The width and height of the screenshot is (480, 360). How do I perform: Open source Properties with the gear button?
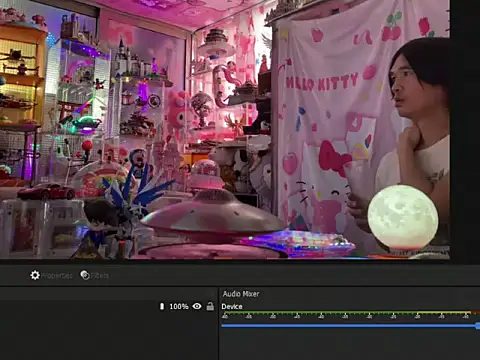51,275
